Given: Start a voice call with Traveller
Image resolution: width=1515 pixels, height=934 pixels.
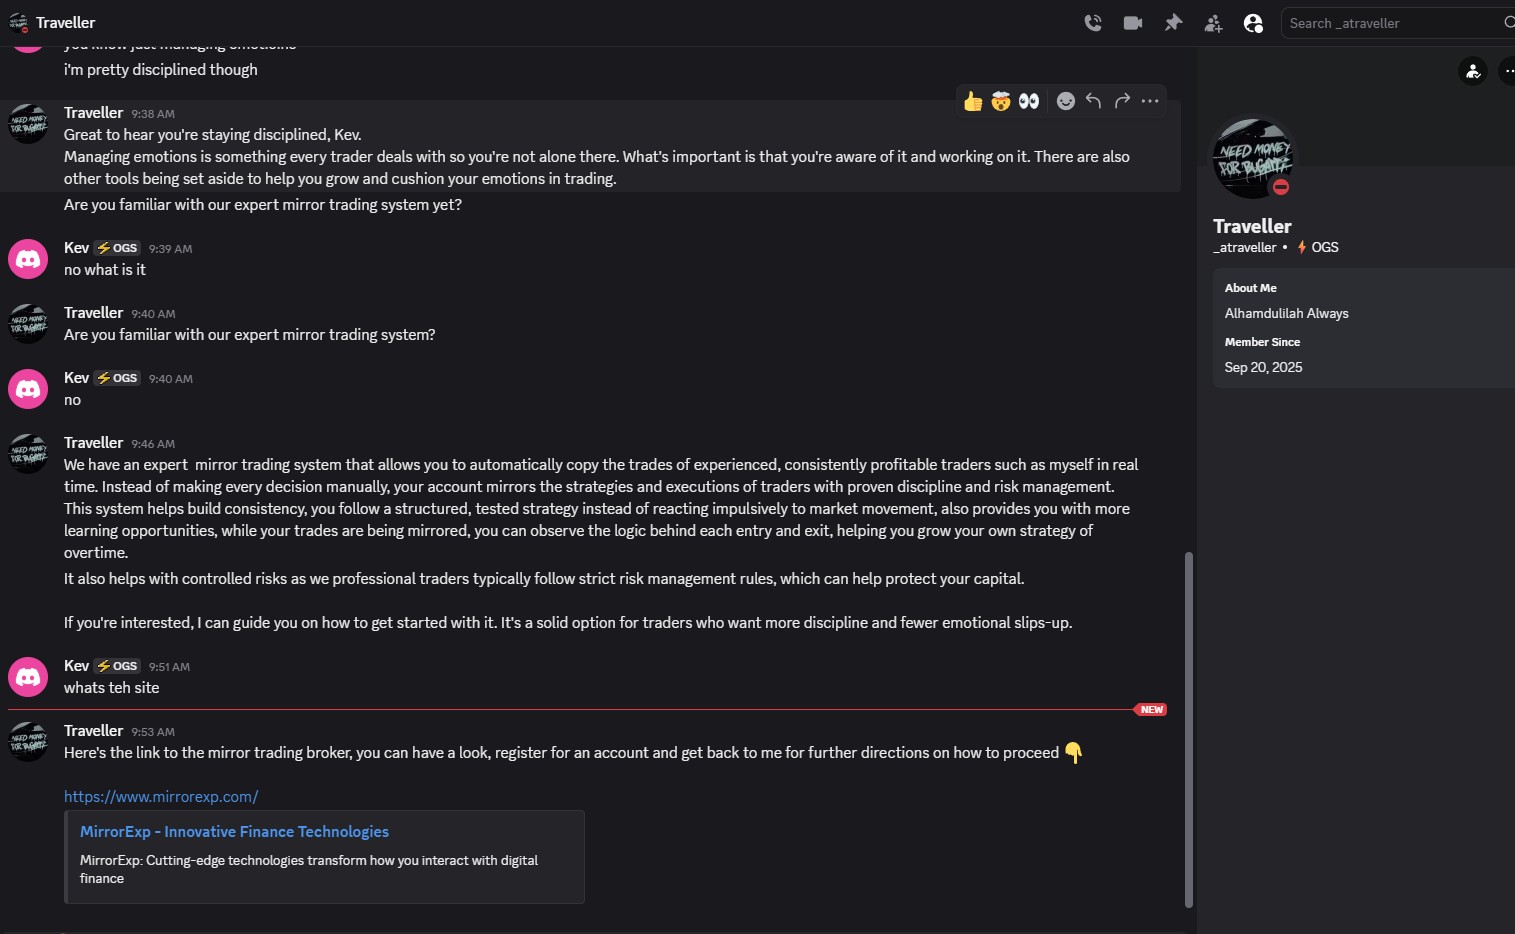Looking at the screenshot, I should point(1093,23).
